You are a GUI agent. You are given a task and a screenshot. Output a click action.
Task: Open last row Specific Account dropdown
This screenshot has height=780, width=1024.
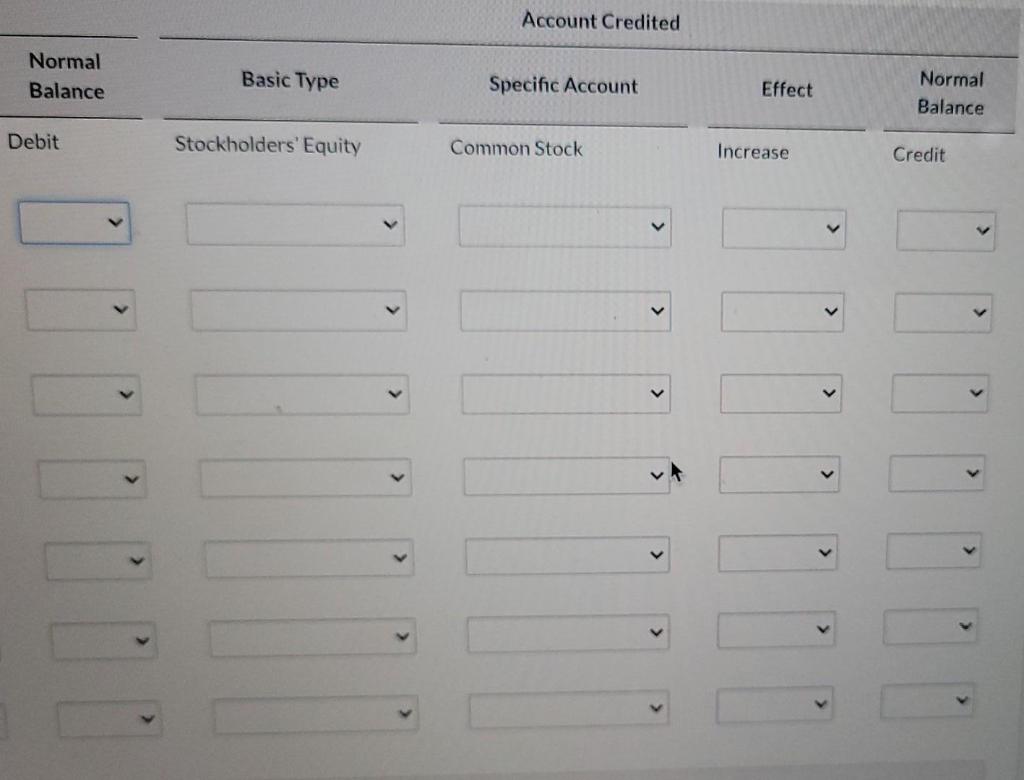click(x=569, y=711)
